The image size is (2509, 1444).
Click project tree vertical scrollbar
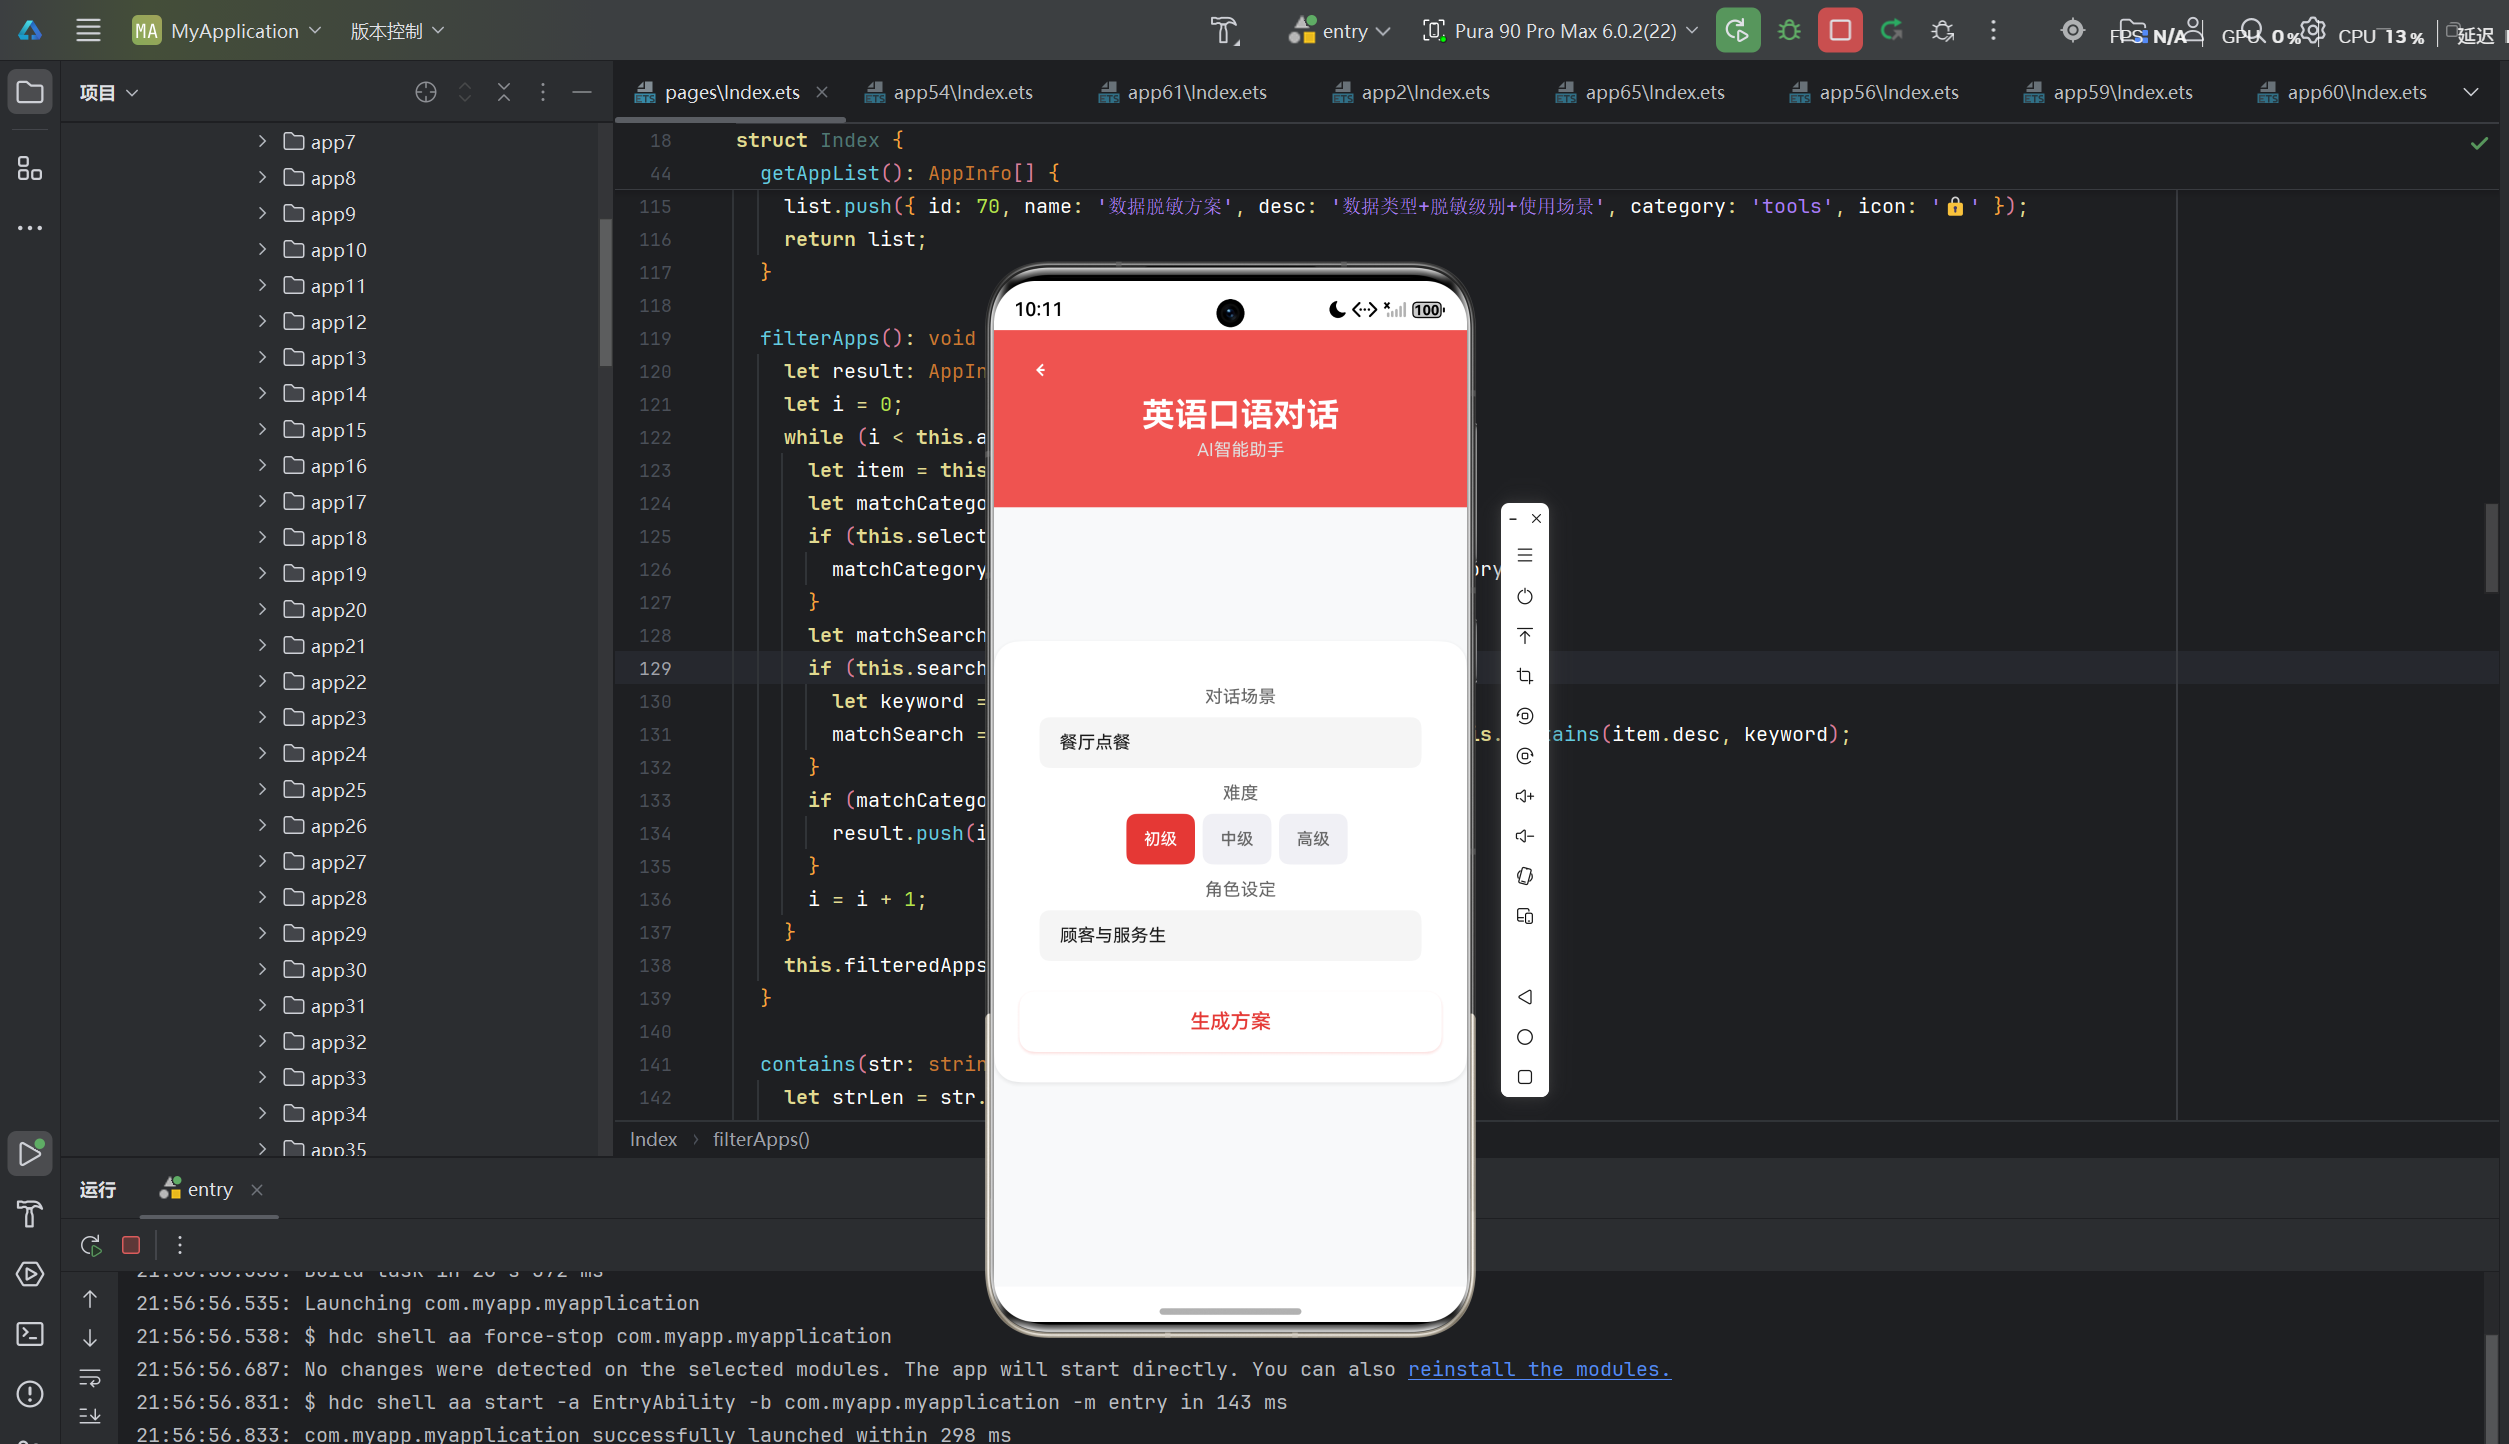605,293
